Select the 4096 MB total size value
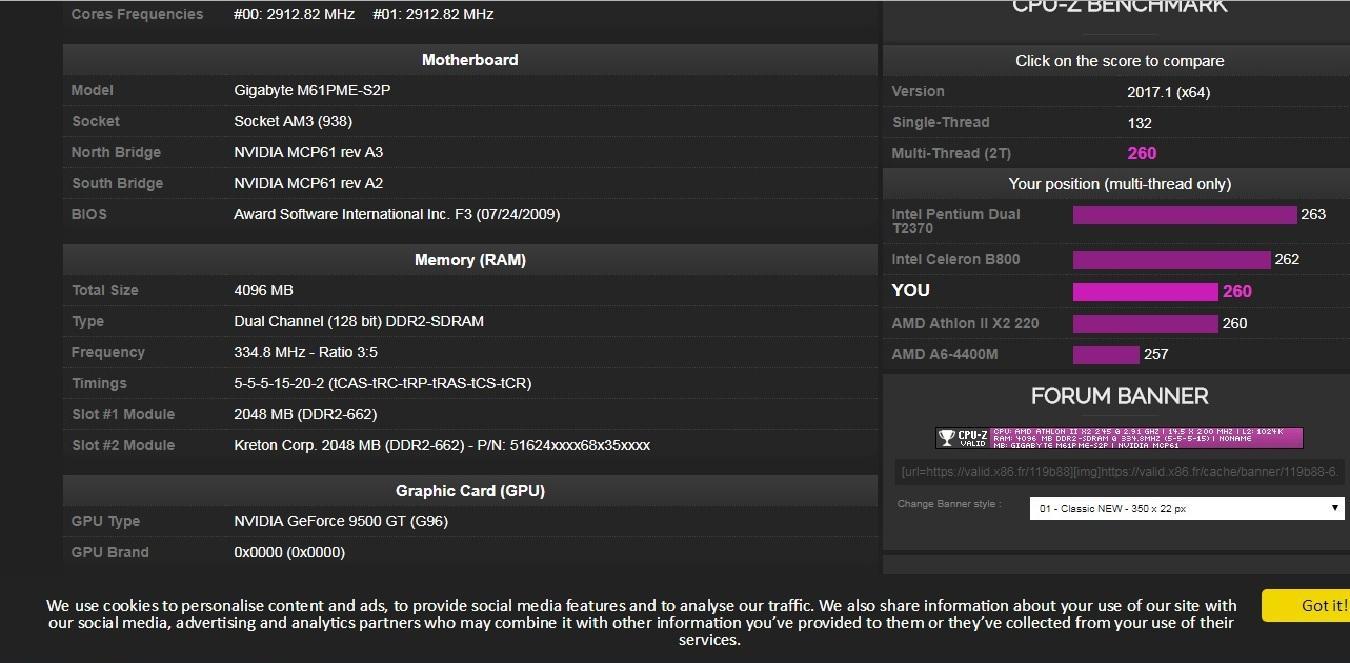1350x663 pixels. click(263, 290)
